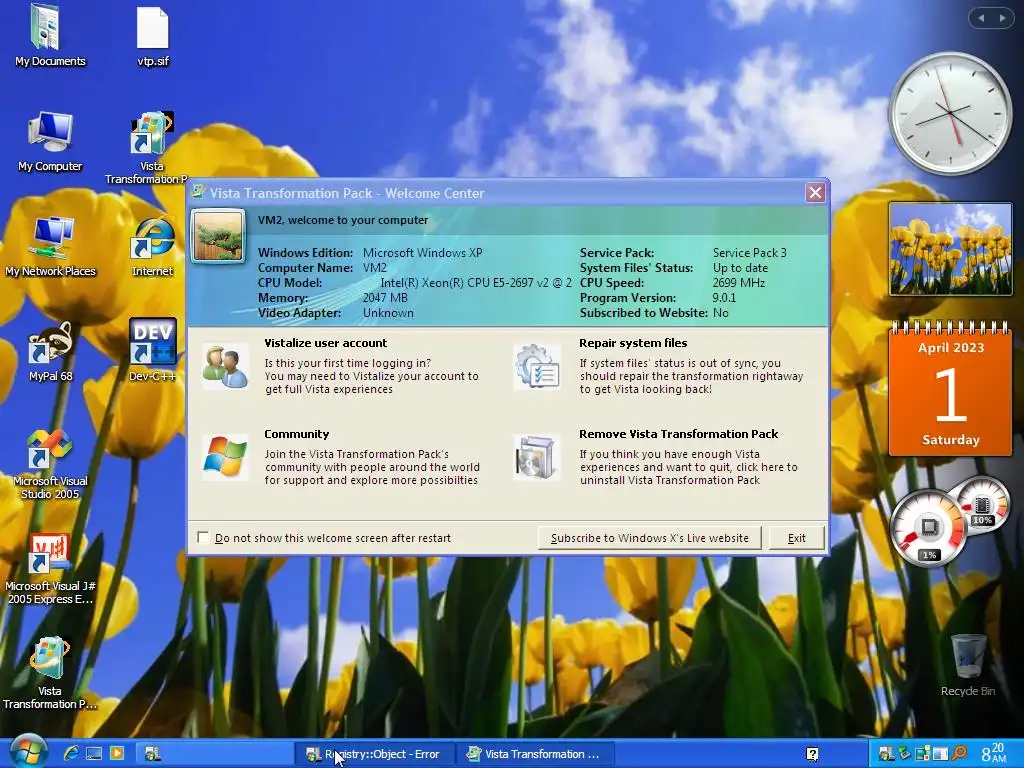
Task: Click the Remove Vista Transformation Pack icon
Action: (x=536, y=457)
